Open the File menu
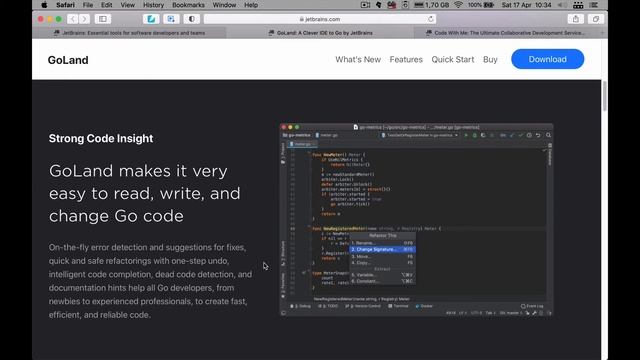Screen dimensions: 640x360 (88, 5)
